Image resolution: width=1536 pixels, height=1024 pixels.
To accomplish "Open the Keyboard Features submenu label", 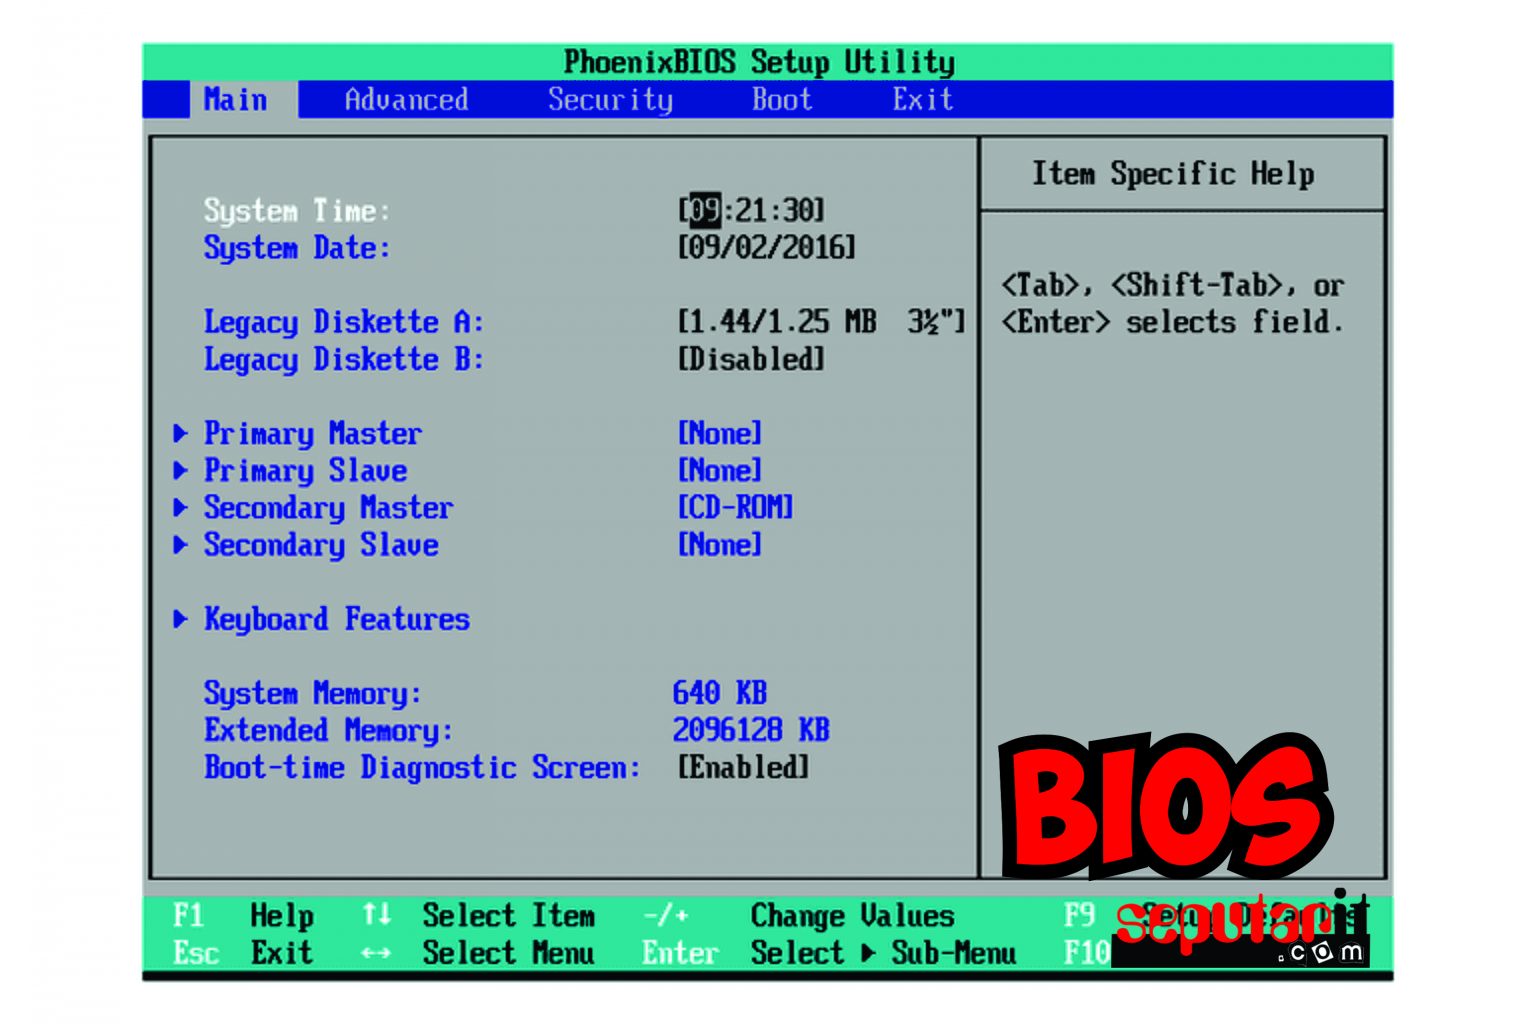I will point(337,620).
